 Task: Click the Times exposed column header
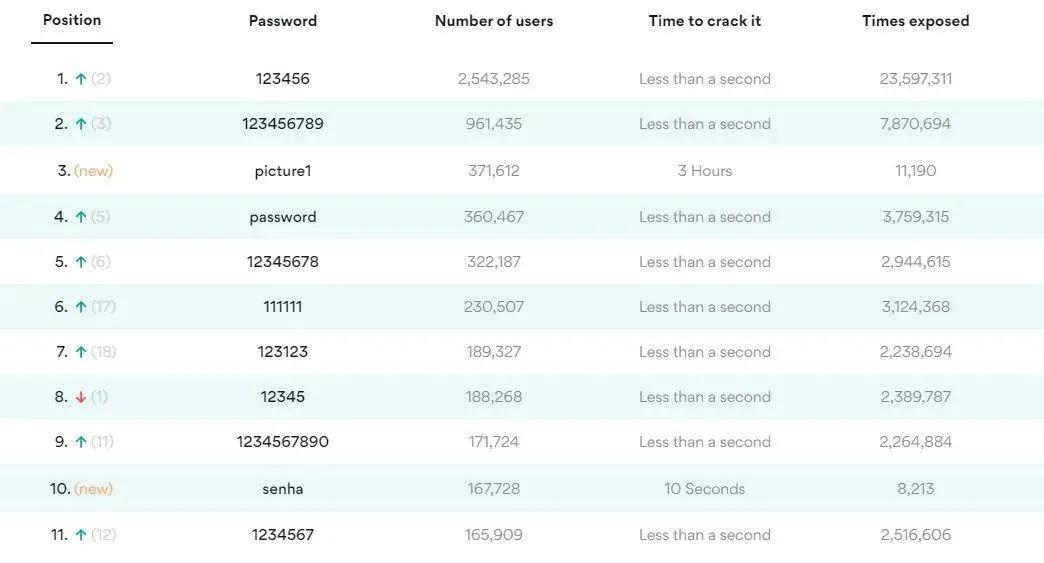tap(916, 21)
